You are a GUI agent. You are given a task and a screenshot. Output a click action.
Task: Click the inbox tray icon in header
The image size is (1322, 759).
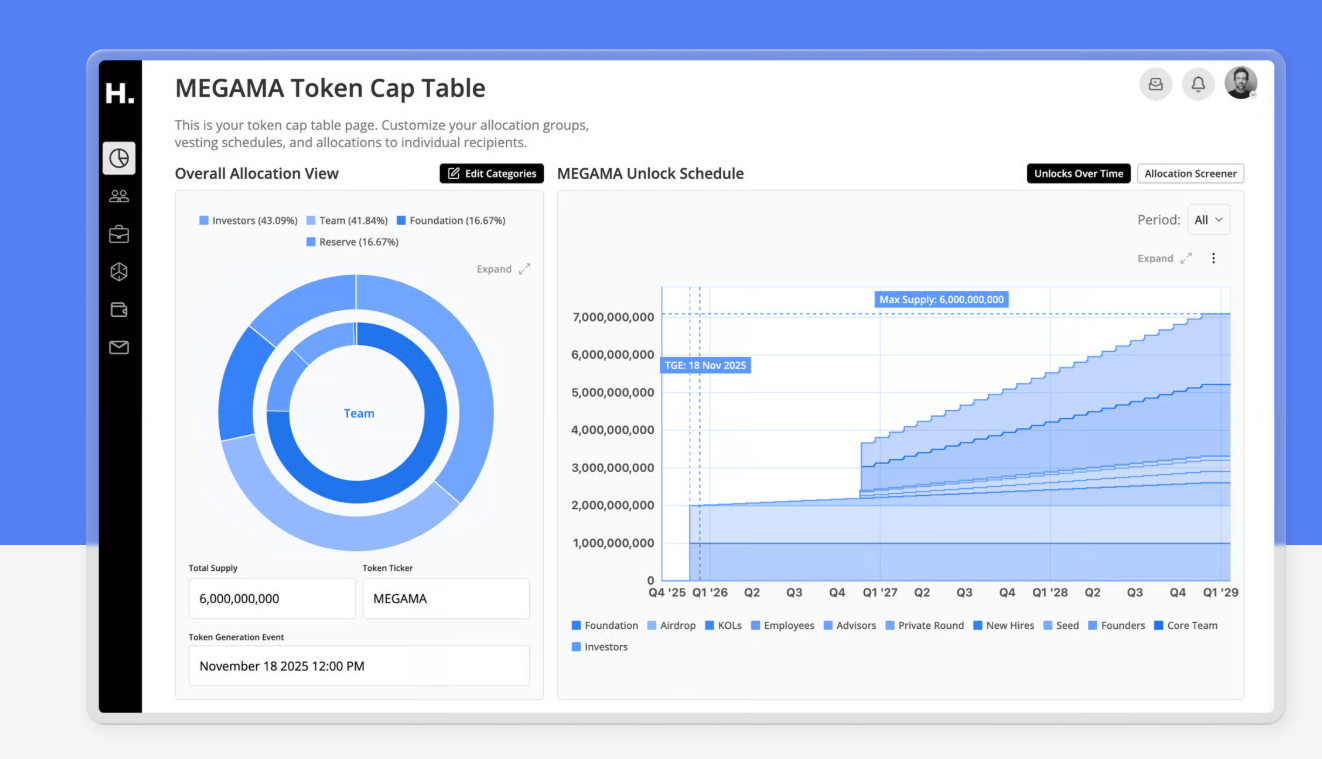click(1156, 84)
